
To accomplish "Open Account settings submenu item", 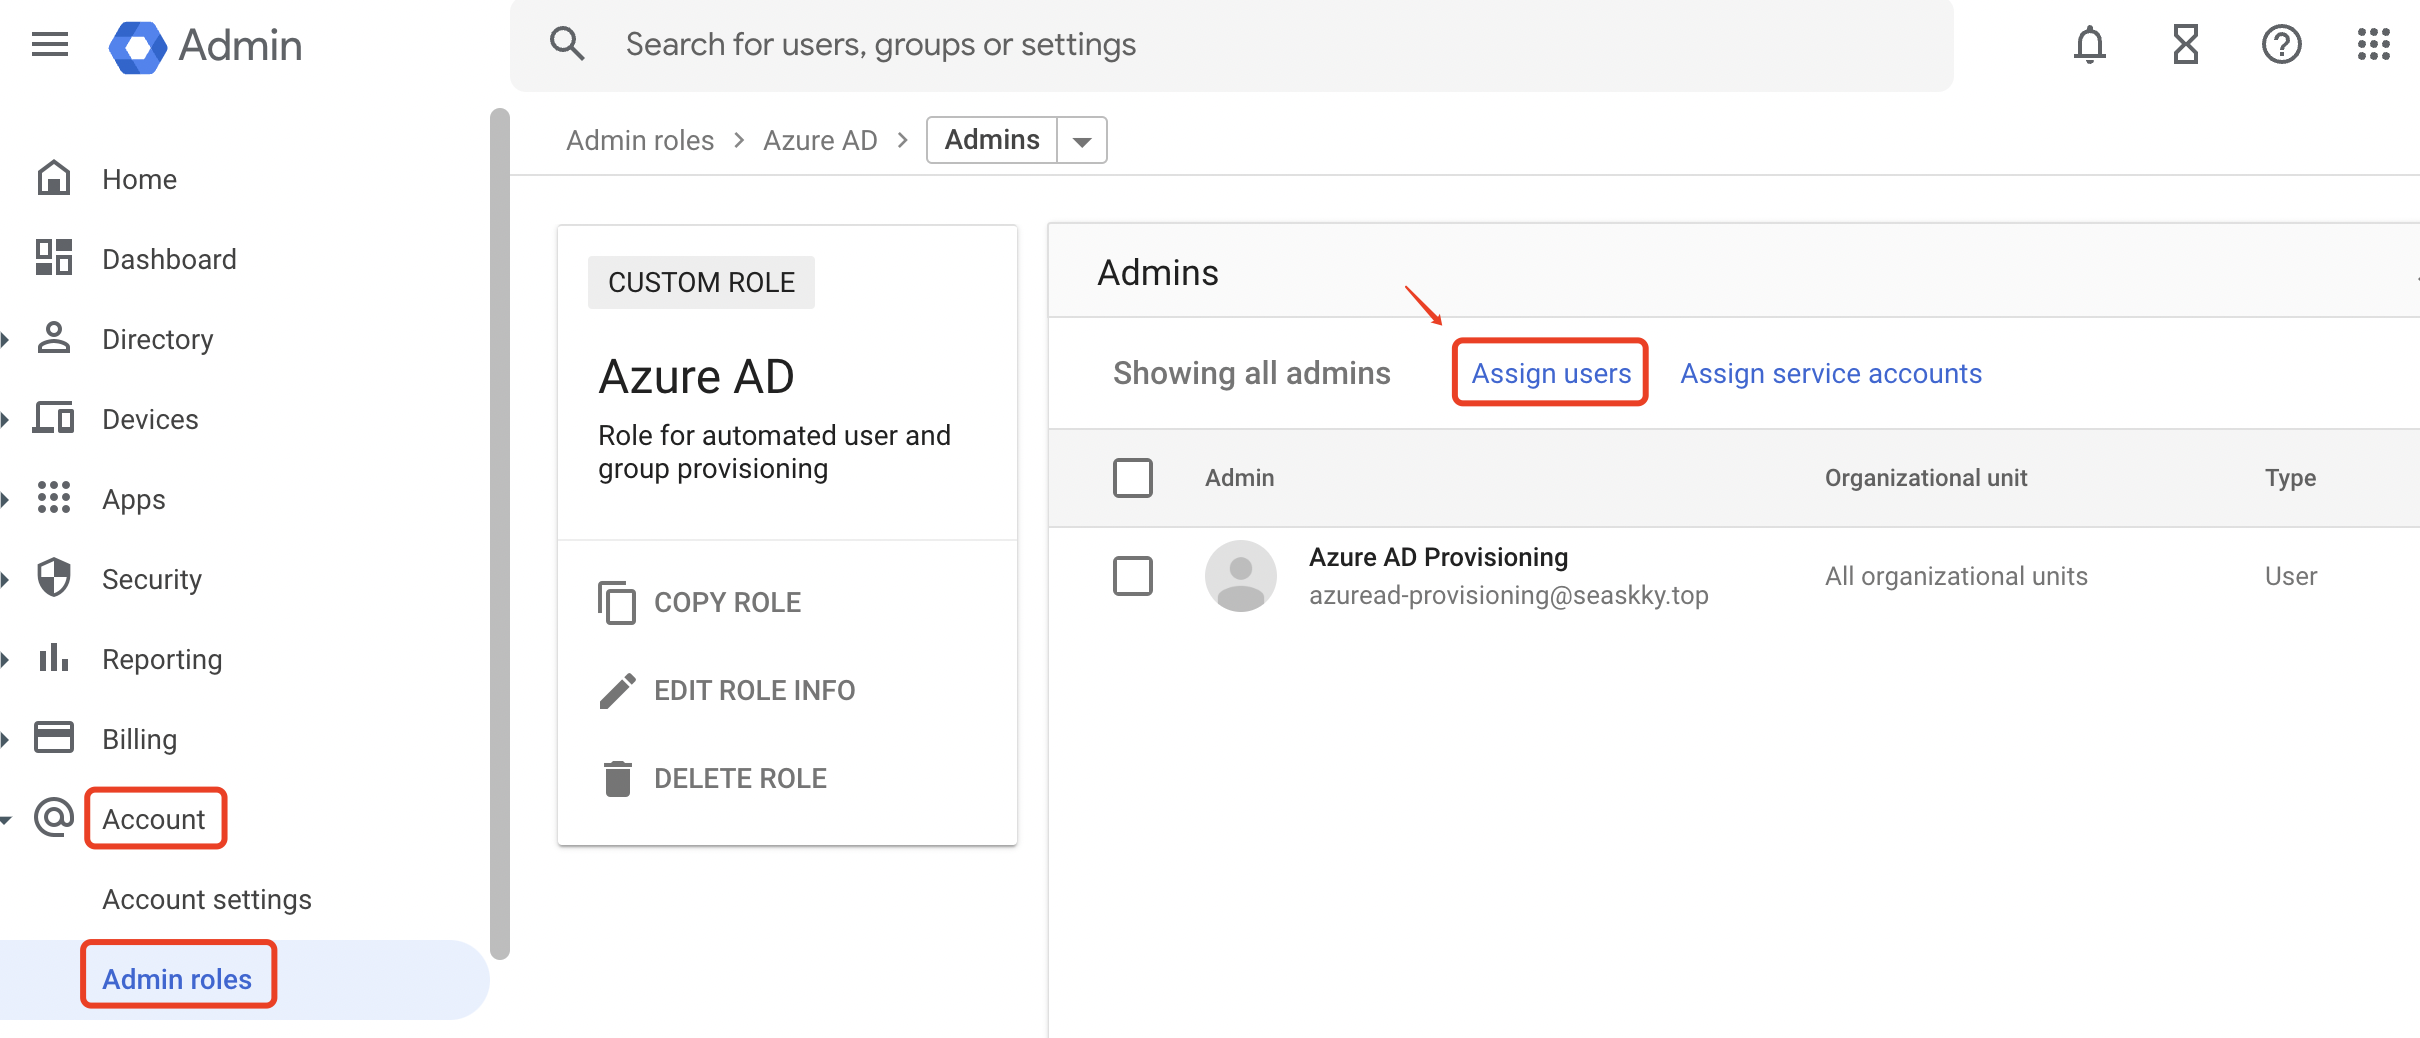I will (207, 899).
